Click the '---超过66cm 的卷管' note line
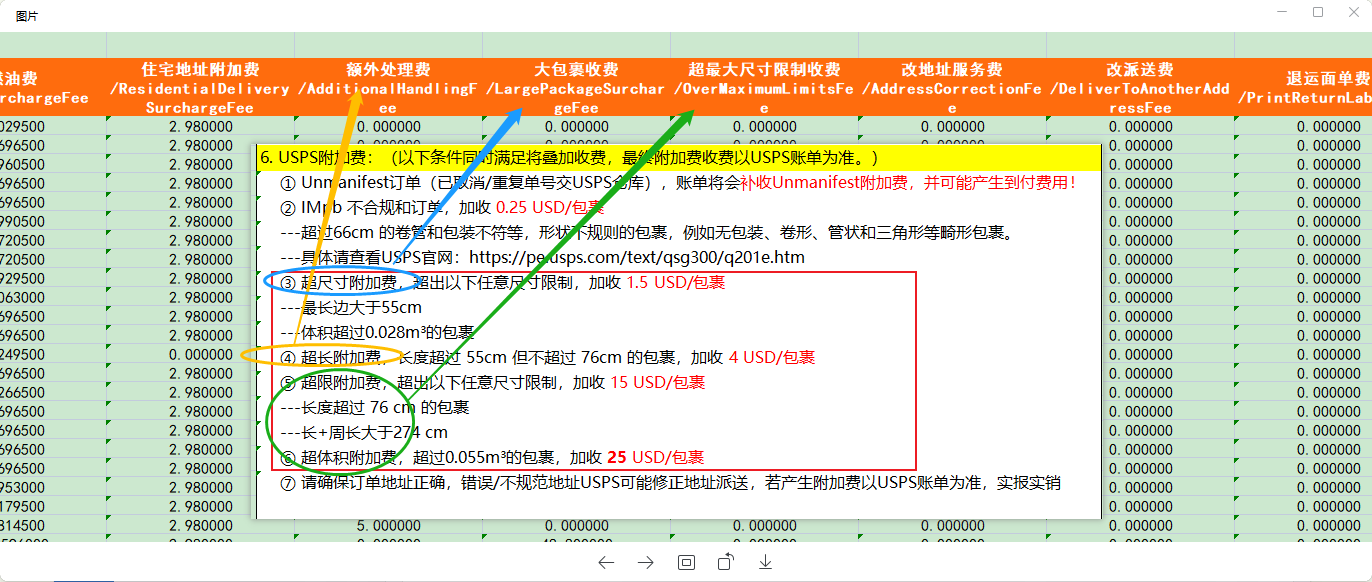Image resolution: width=1372 pixels, height=582 pixels. click(647, 233)
